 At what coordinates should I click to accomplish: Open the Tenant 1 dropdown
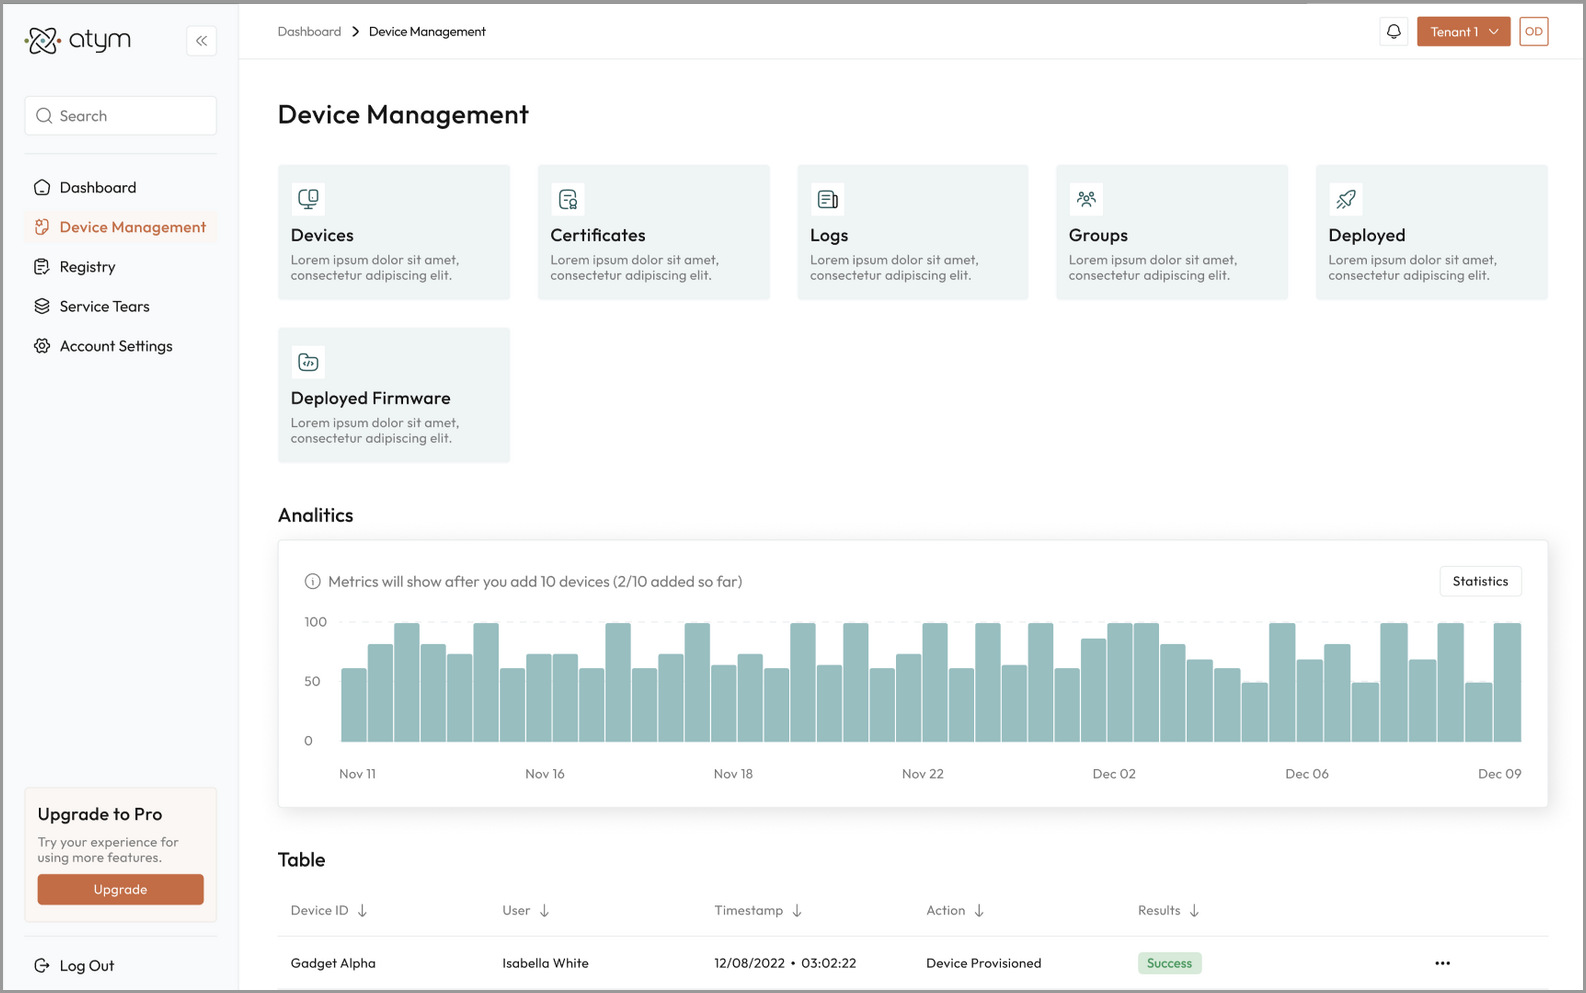point(1462,32)
